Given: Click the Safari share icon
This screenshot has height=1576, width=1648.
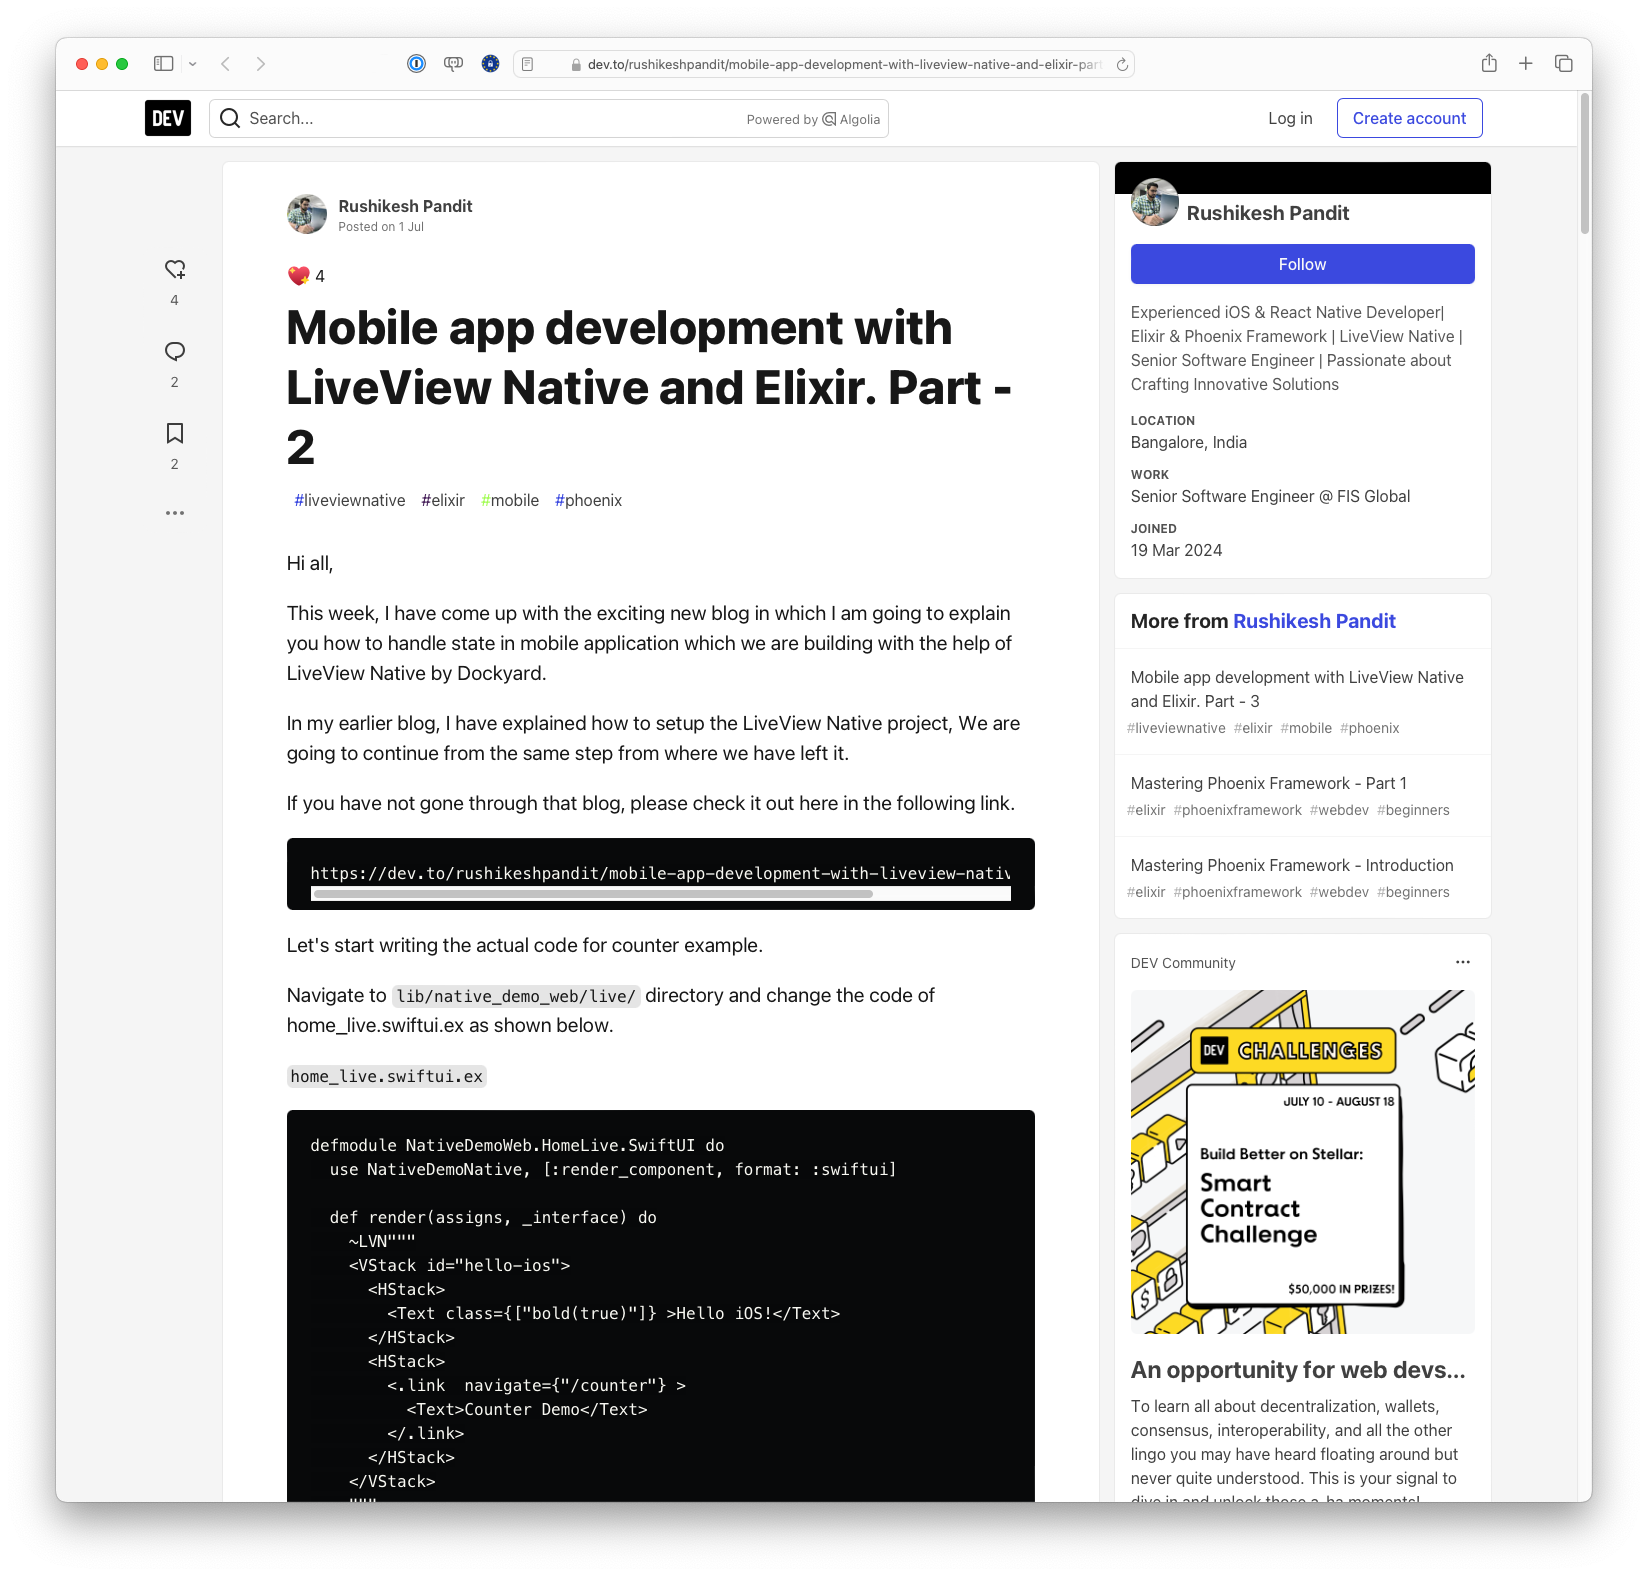Looking at the screenshot, I should point(1488,63).
